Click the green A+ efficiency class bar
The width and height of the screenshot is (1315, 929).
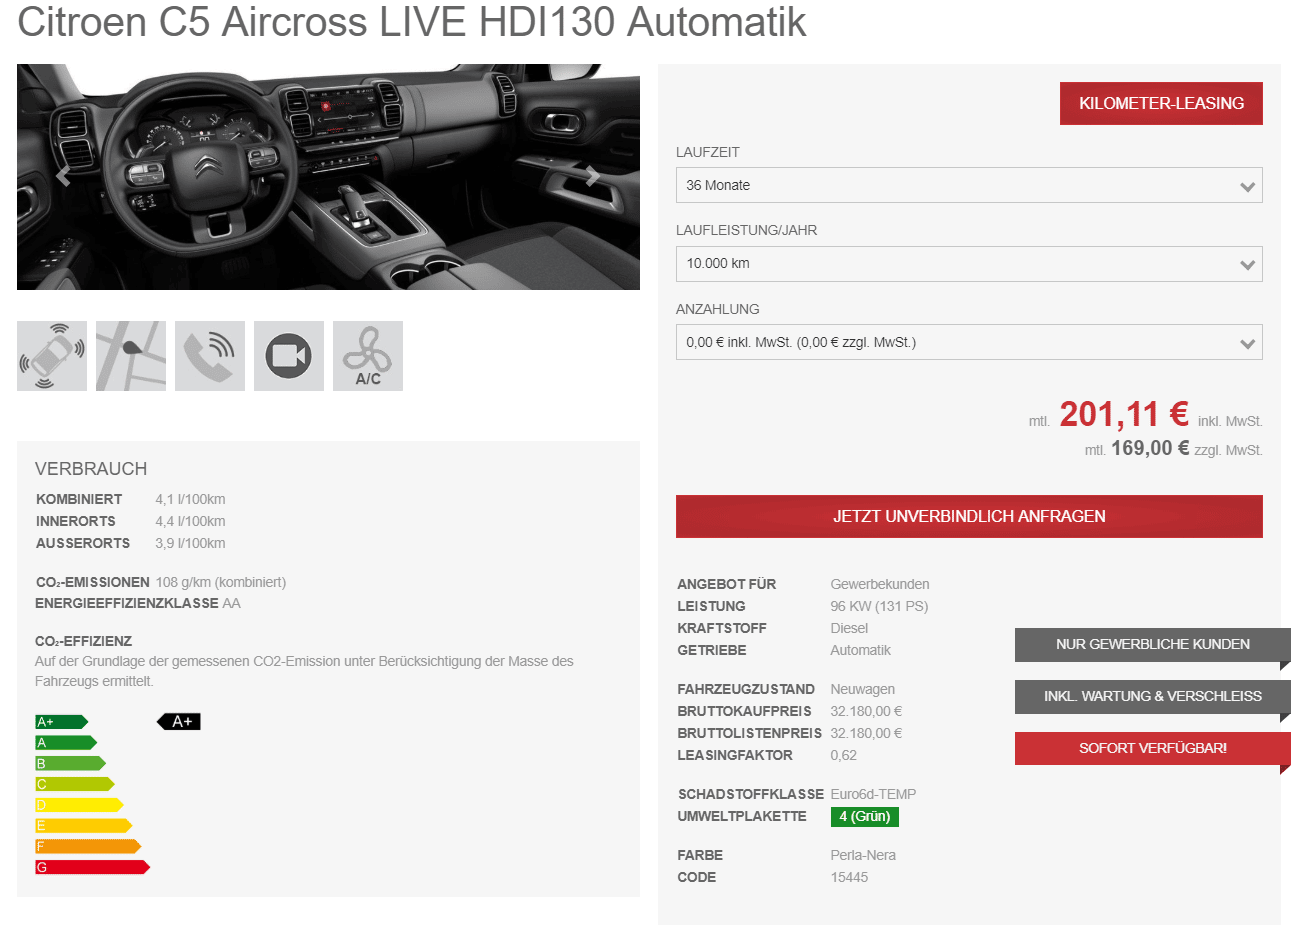coord(62,722)
